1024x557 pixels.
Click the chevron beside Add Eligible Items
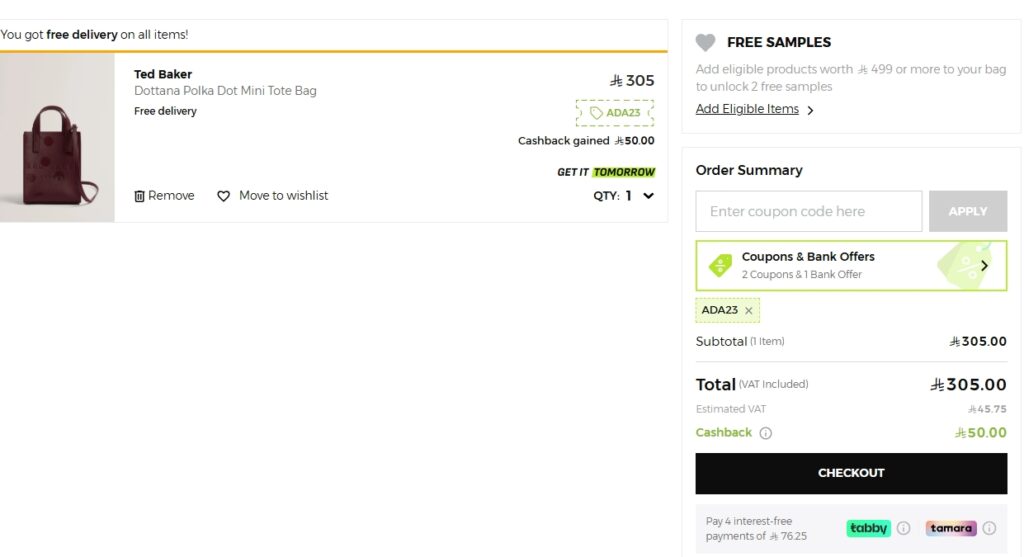810,110
